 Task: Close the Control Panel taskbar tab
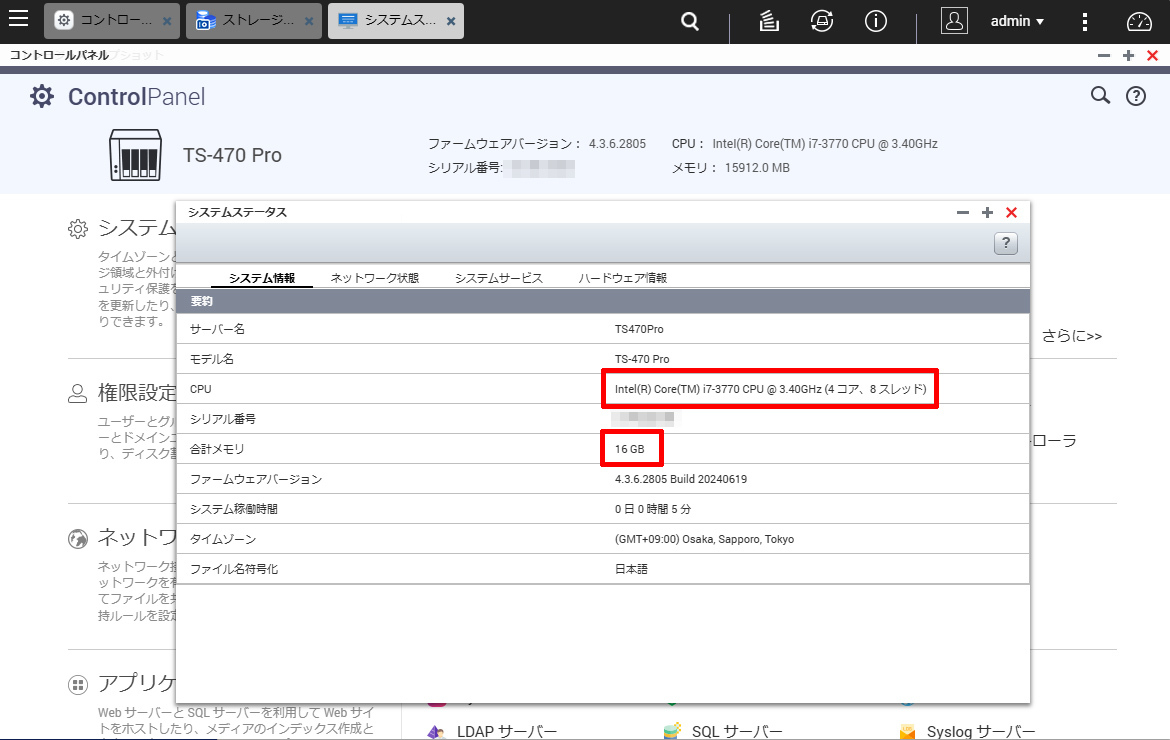tap(167, 22)
